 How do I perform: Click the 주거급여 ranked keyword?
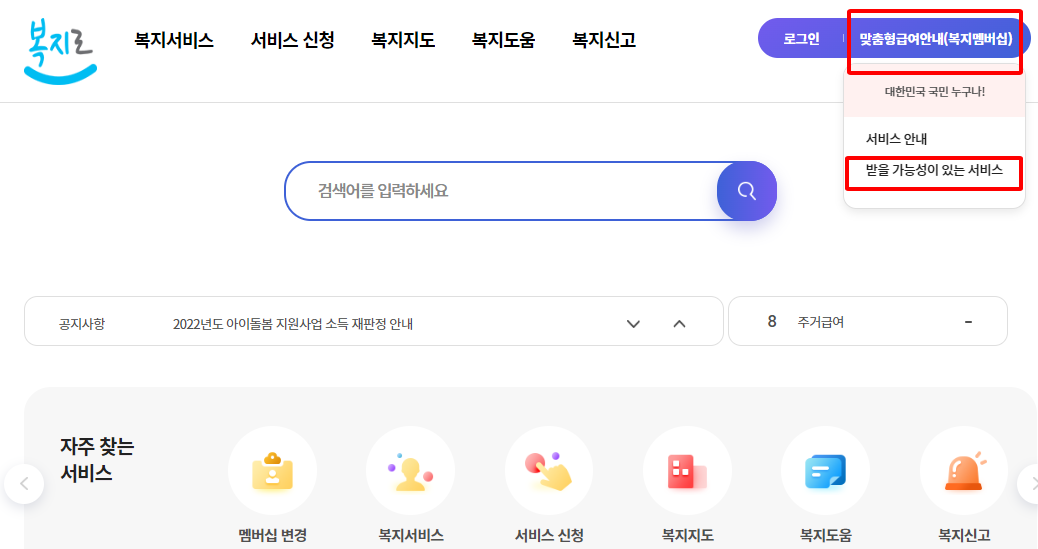coord(821,322)
